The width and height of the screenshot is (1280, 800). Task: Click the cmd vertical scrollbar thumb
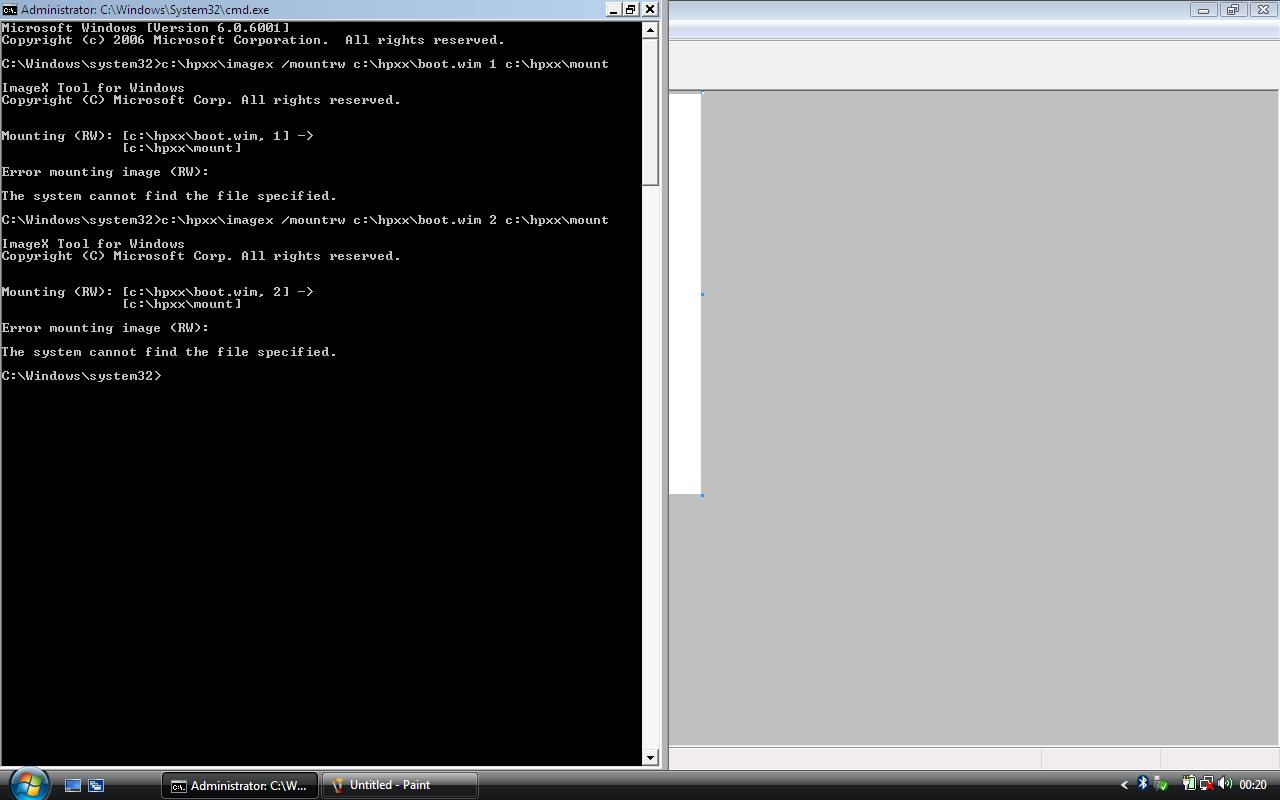click(x=650, y=112)
